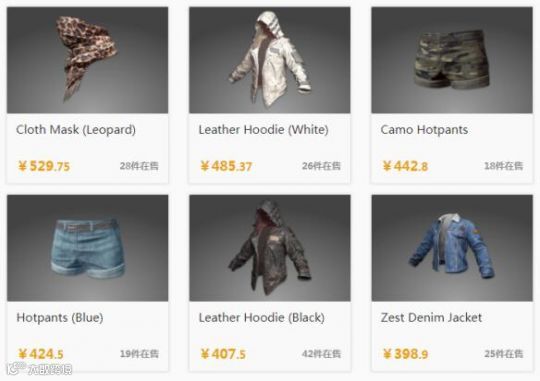Open the Leather Hoodie (White) item image
Image resolution: width=540 pixels, height=381 pixels.
[270, 60]
